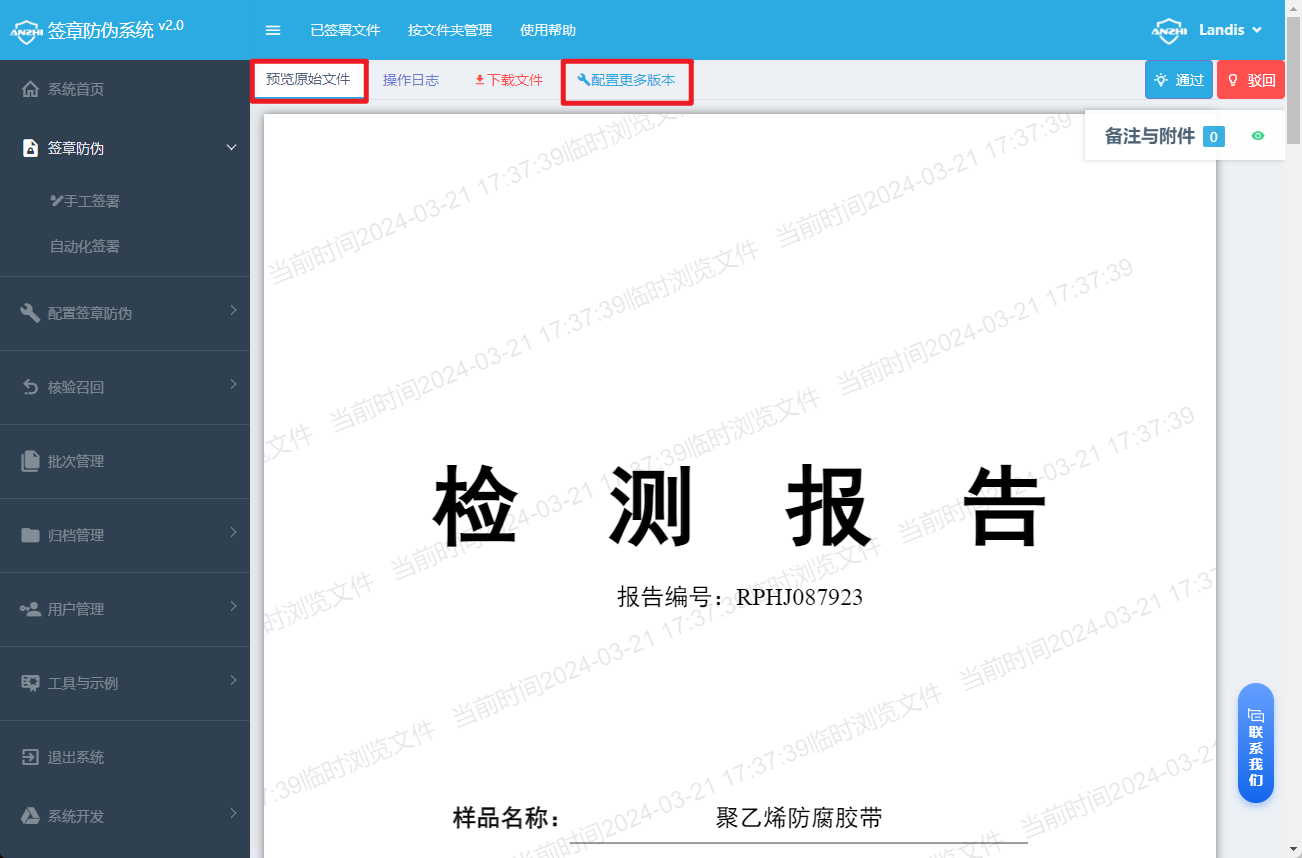The height and width of the screenshot is (858, 1302).
Task: Toggle the green eye icon in 备注与附件
Action: (1258, 136)
